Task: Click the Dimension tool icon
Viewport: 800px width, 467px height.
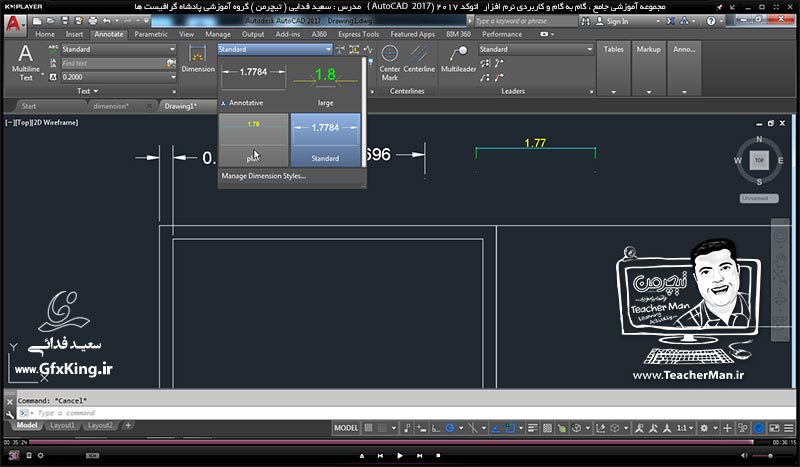Action: pos(198,59)
